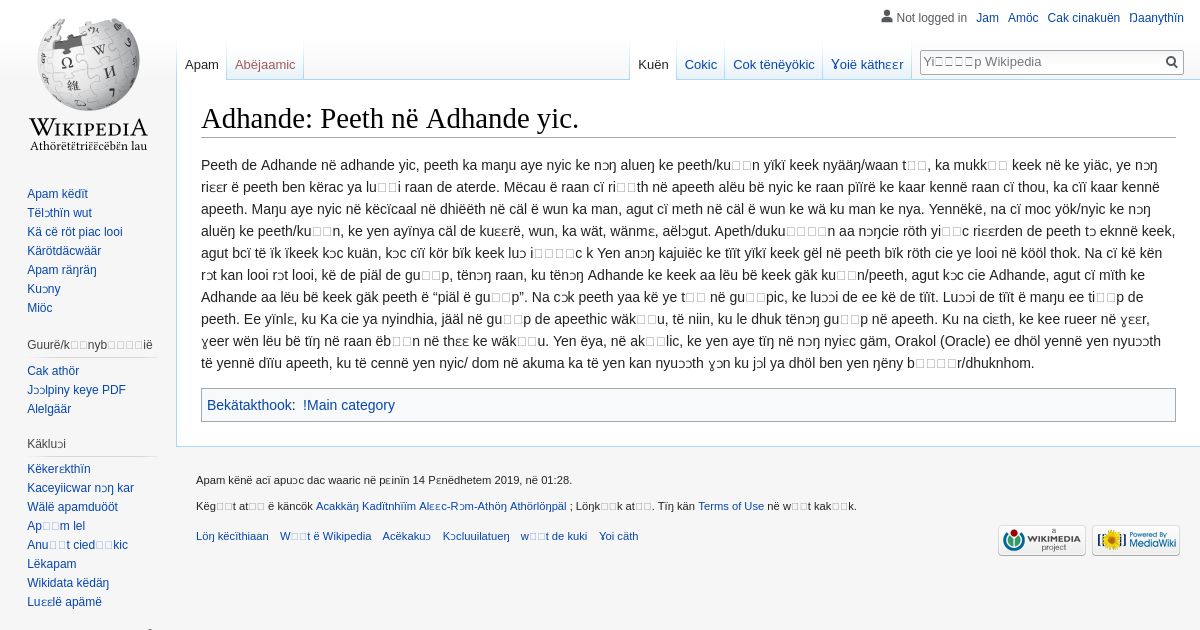Viewport: 1200px width, 630px height.
Task: Click Acëkakuɔ footer link
Action: (407, 536)
